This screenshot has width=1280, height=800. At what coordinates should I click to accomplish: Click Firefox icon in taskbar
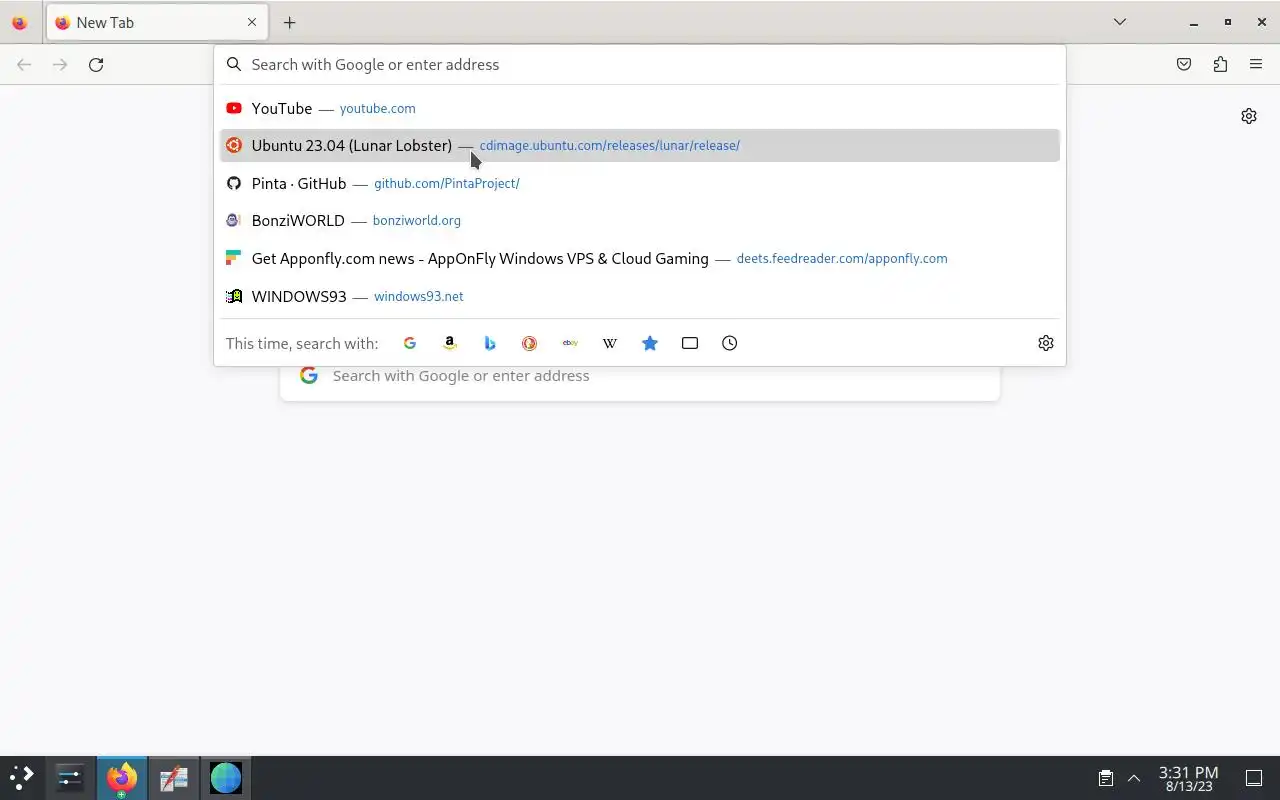click(122, 777)
